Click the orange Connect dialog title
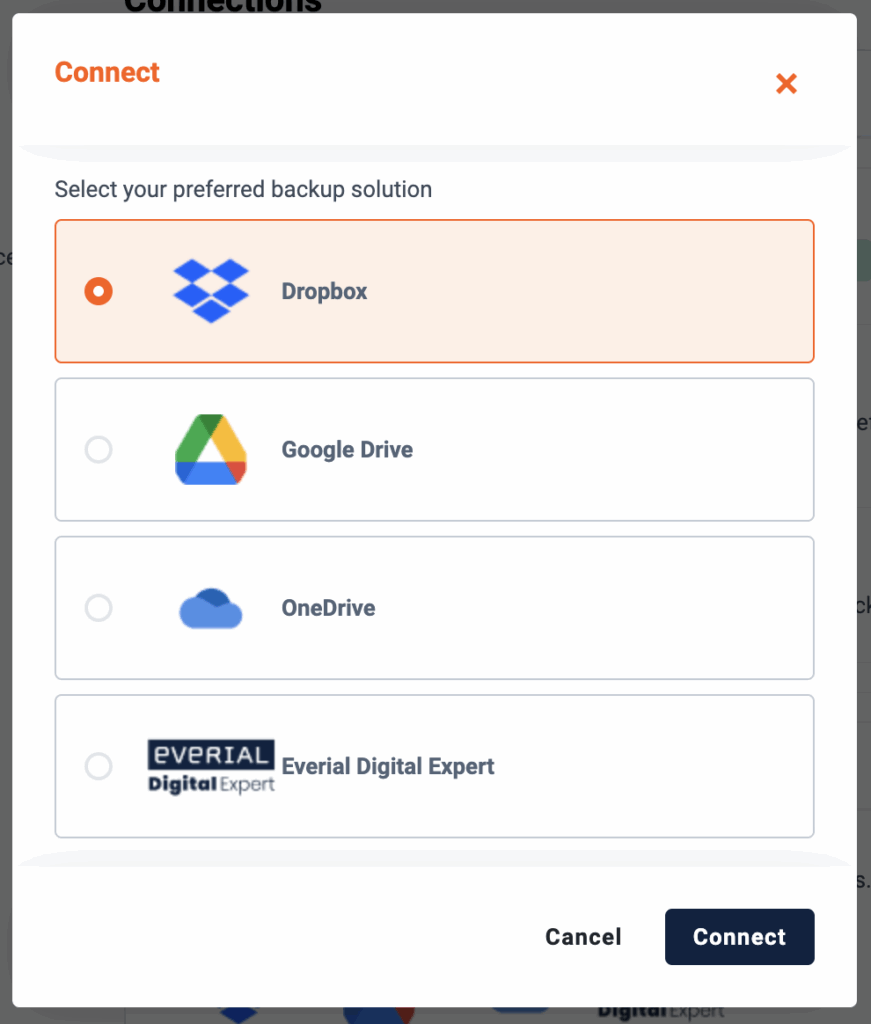This screenshot has height=1024, width=871. (107, 72)
